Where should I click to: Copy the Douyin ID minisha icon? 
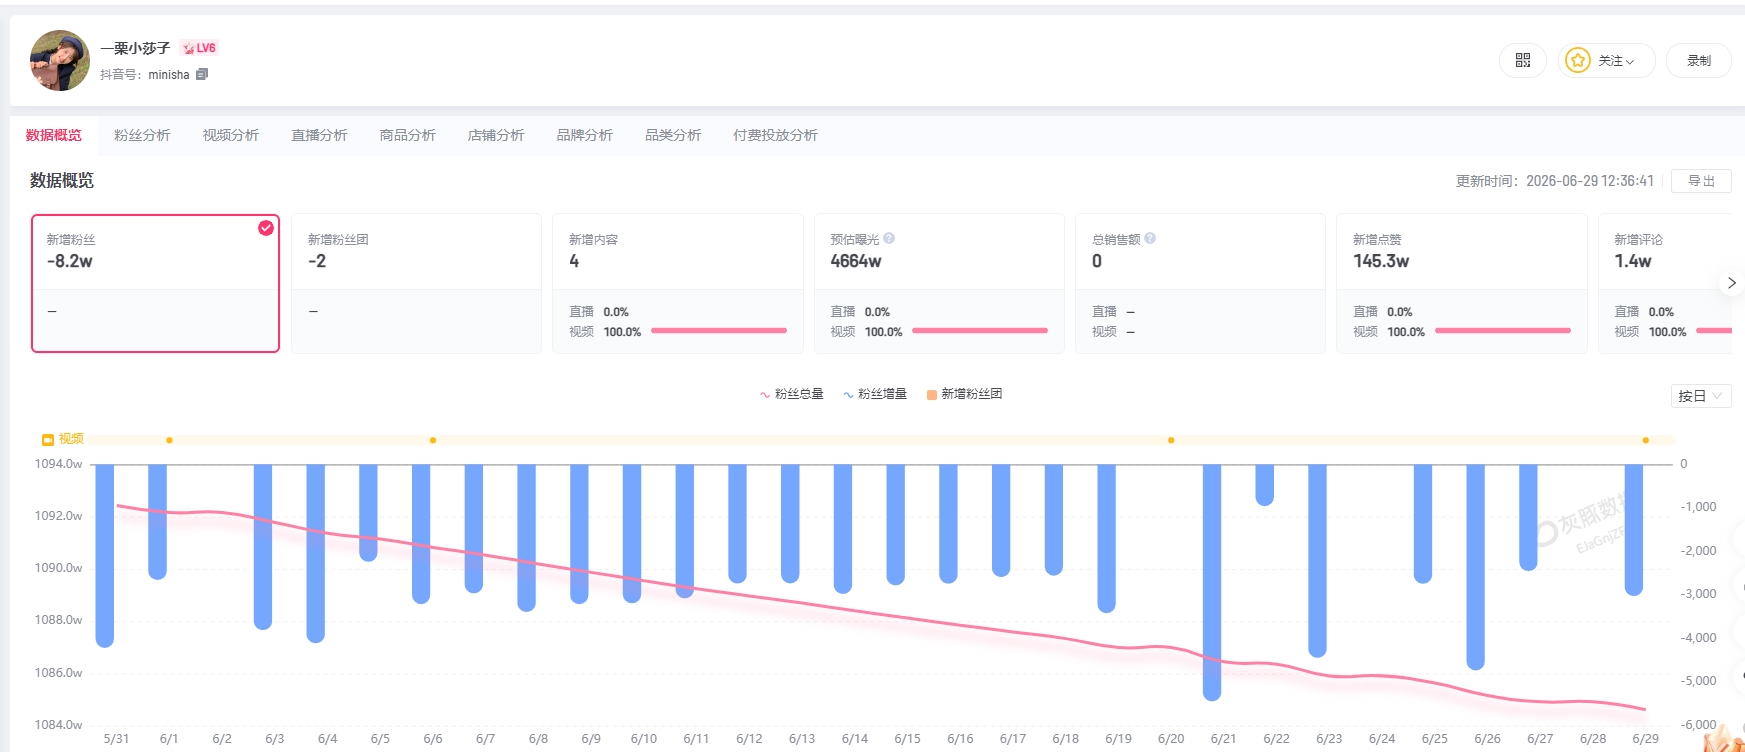202,74
